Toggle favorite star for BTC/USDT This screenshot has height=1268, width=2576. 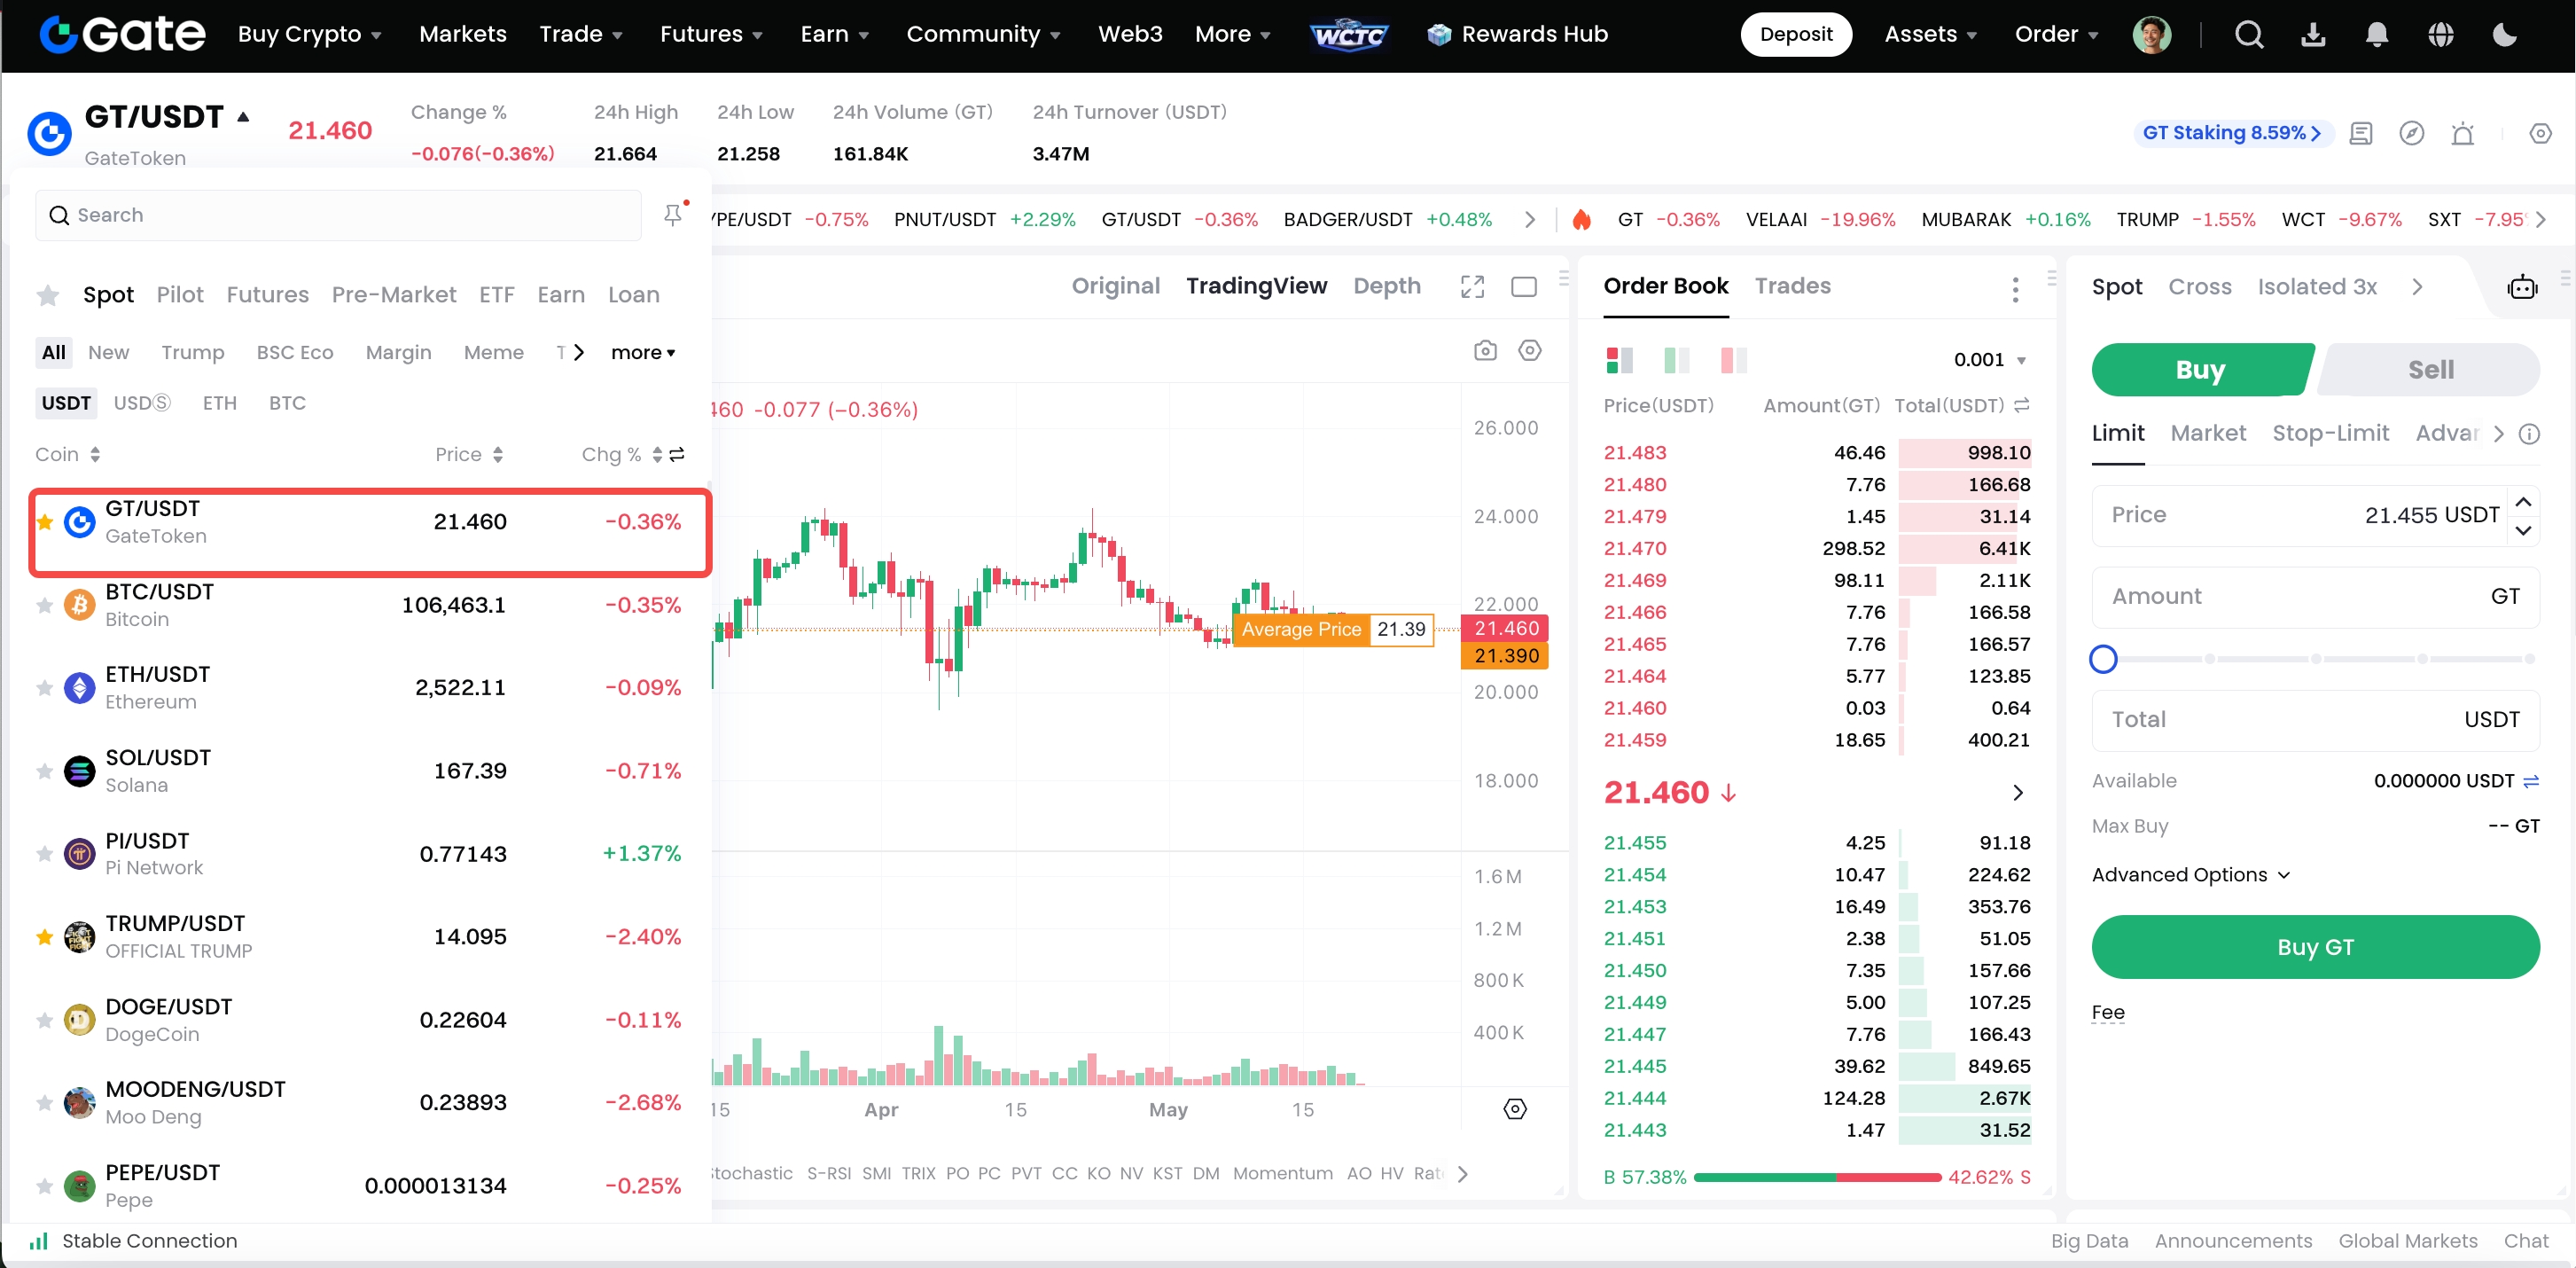44,605
